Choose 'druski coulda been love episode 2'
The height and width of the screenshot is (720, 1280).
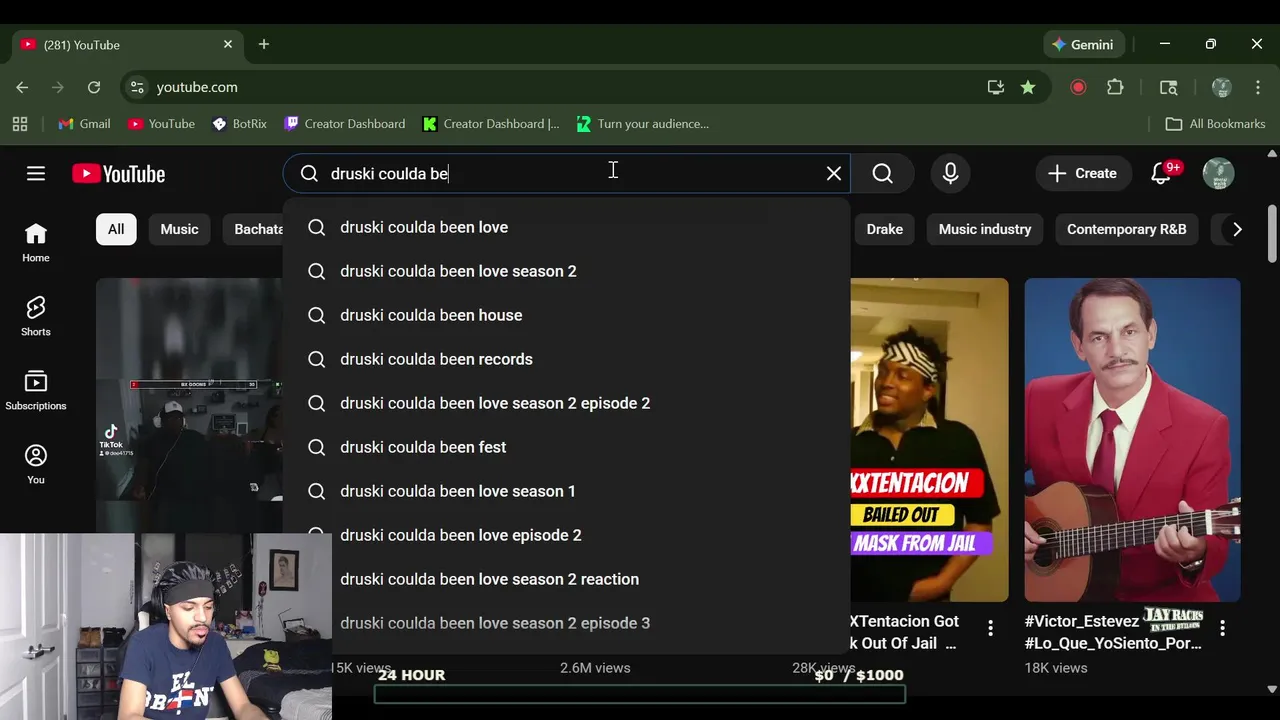point(567,535)
